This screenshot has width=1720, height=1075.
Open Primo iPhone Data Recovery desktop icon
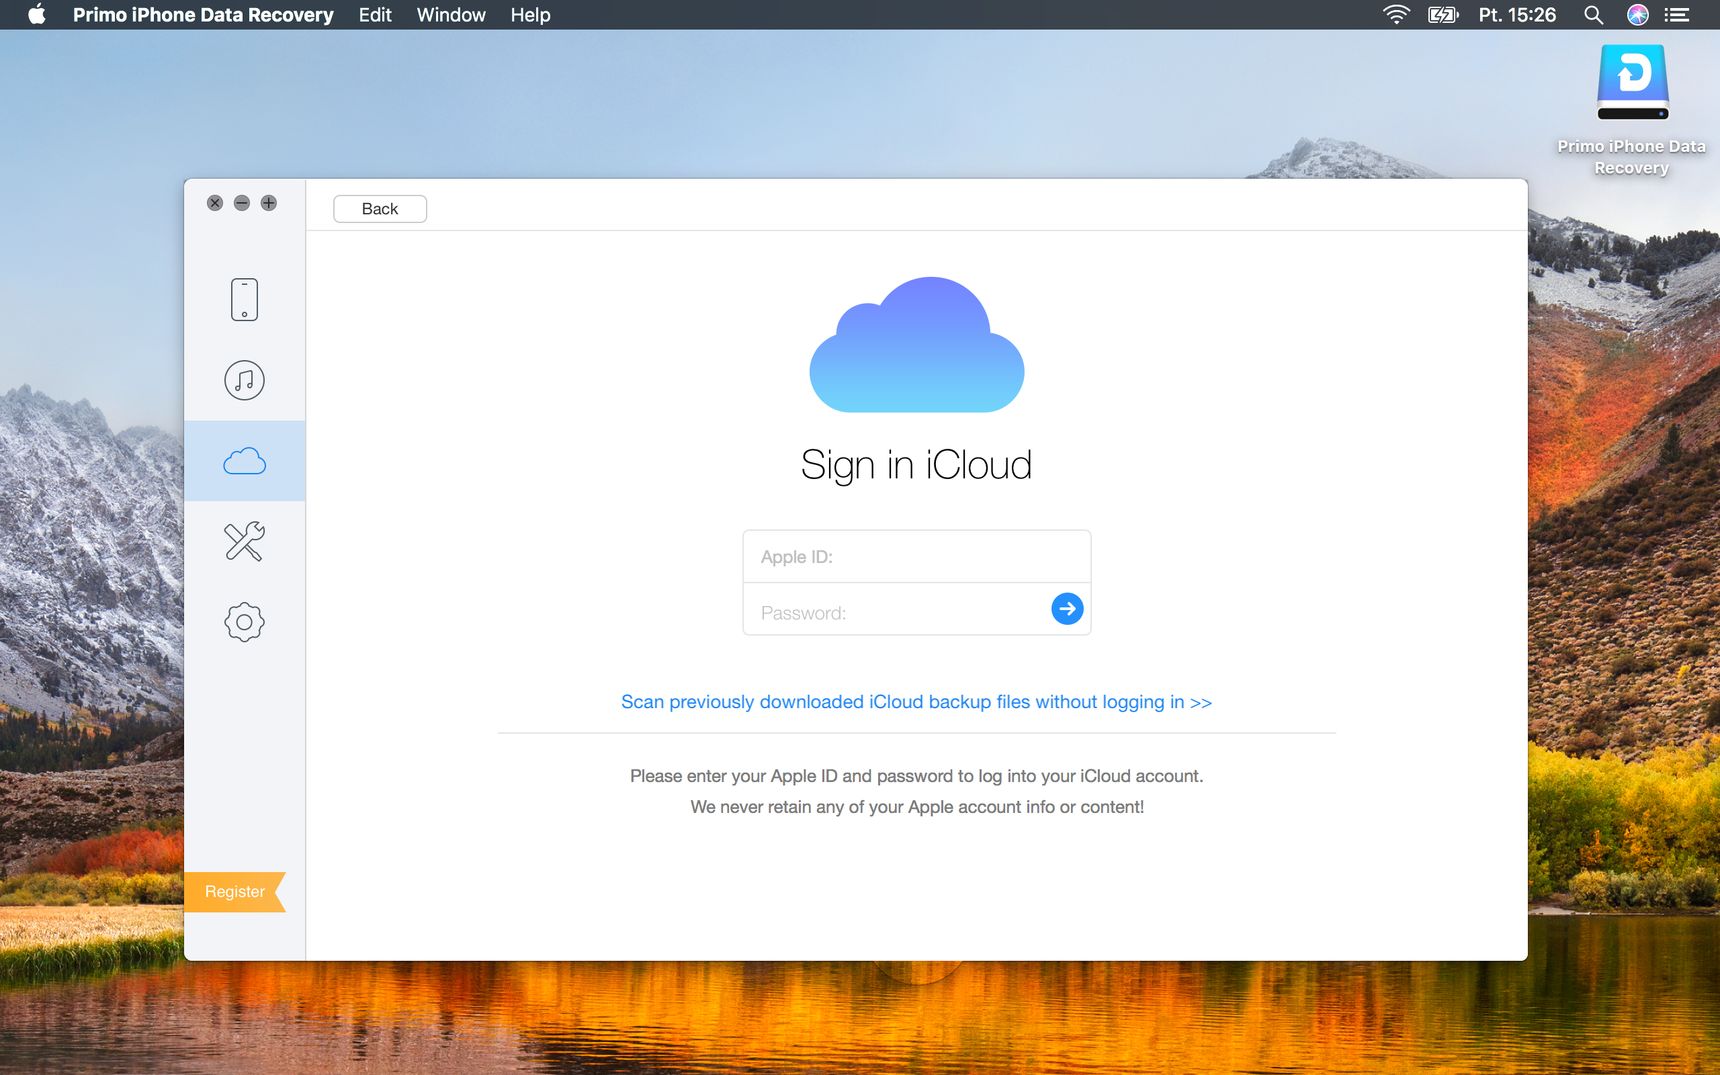click(x=1632, y=110)
